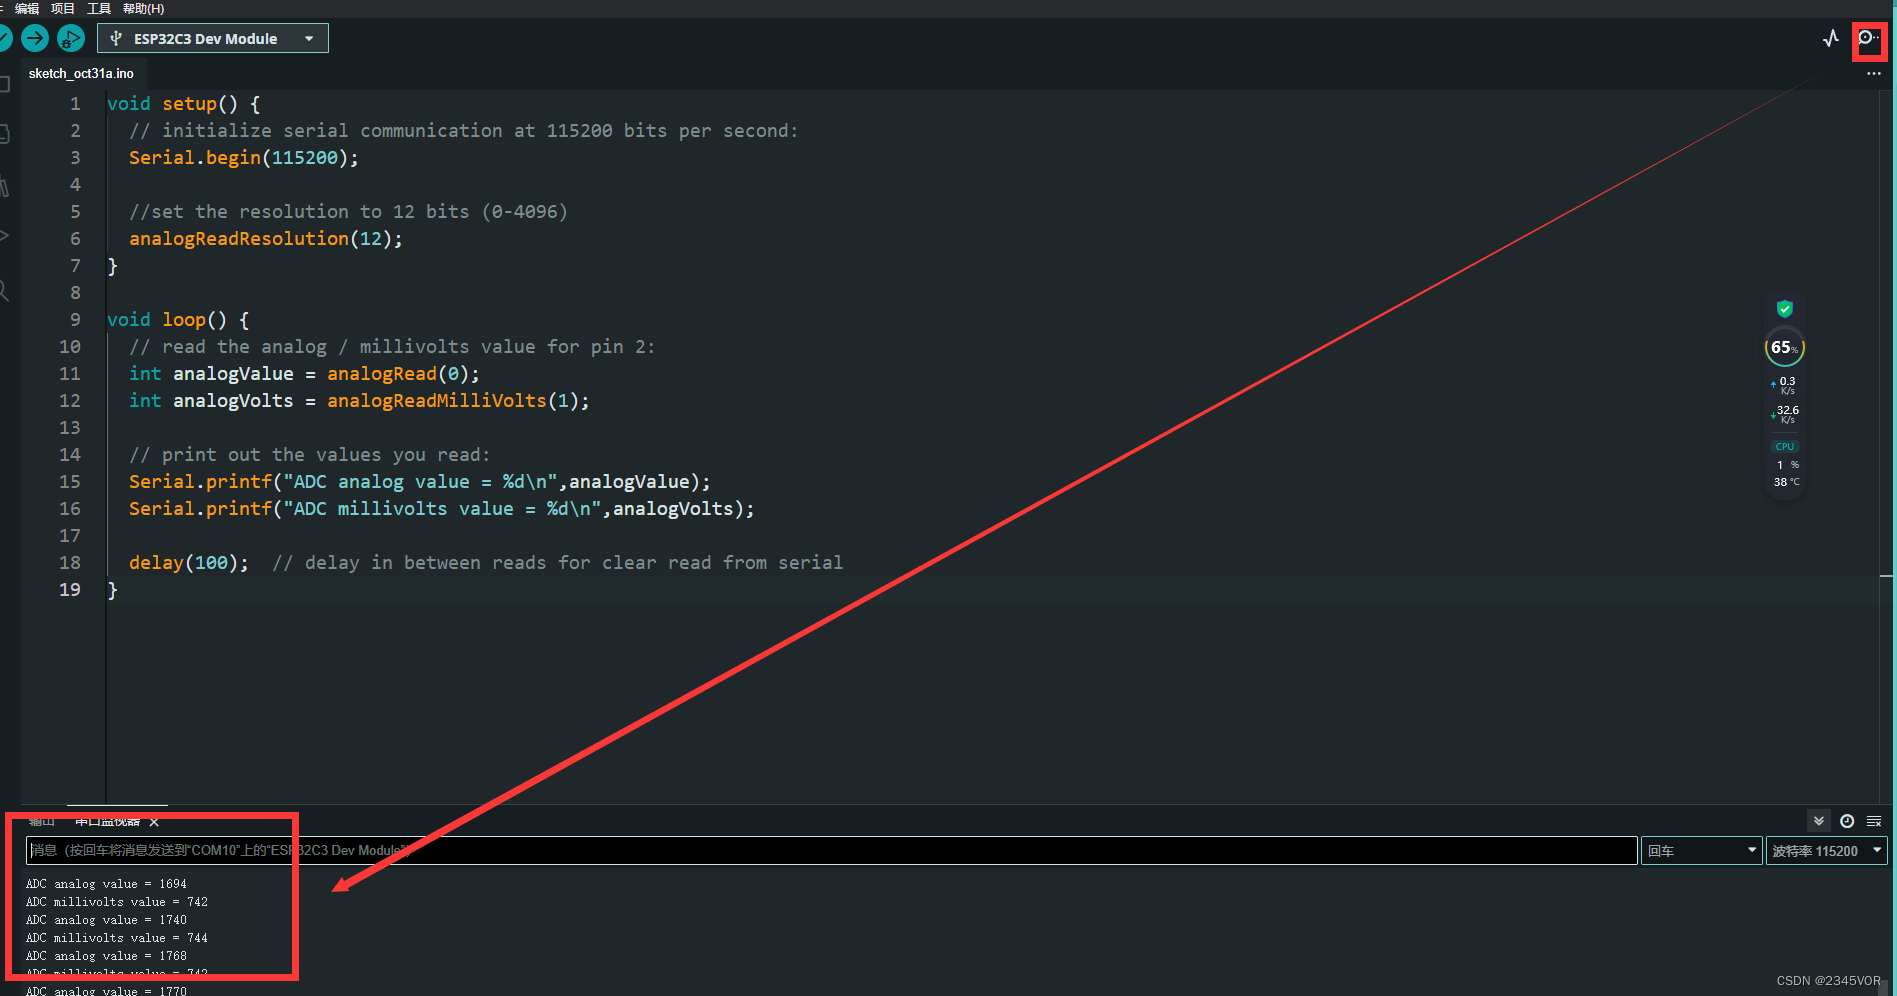Open the 工具 menu
1897x996 pixels.
(x=99, y=8)
